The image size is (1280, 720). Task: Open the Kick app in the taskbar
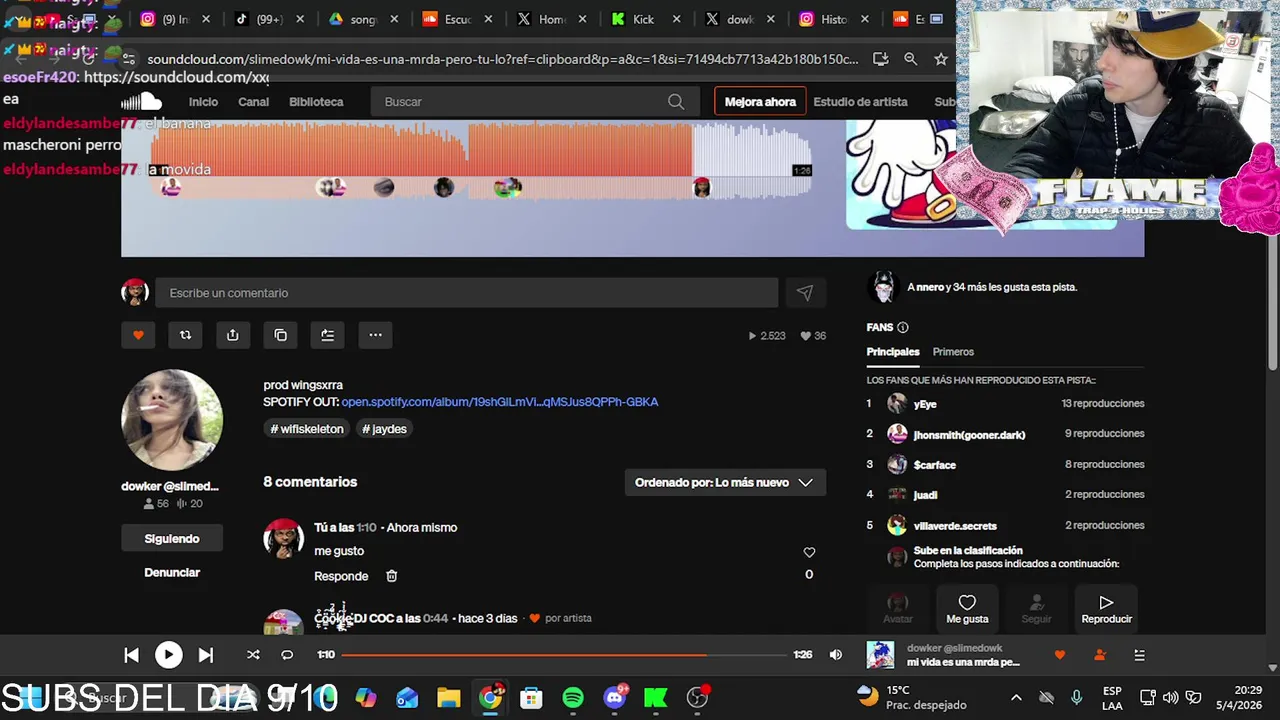(x=656, y=697)
